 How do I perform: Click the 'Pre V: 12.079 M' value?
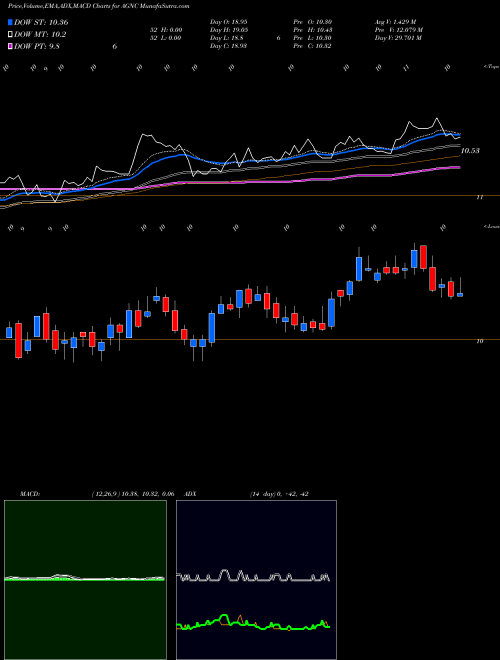click(399, 30)
